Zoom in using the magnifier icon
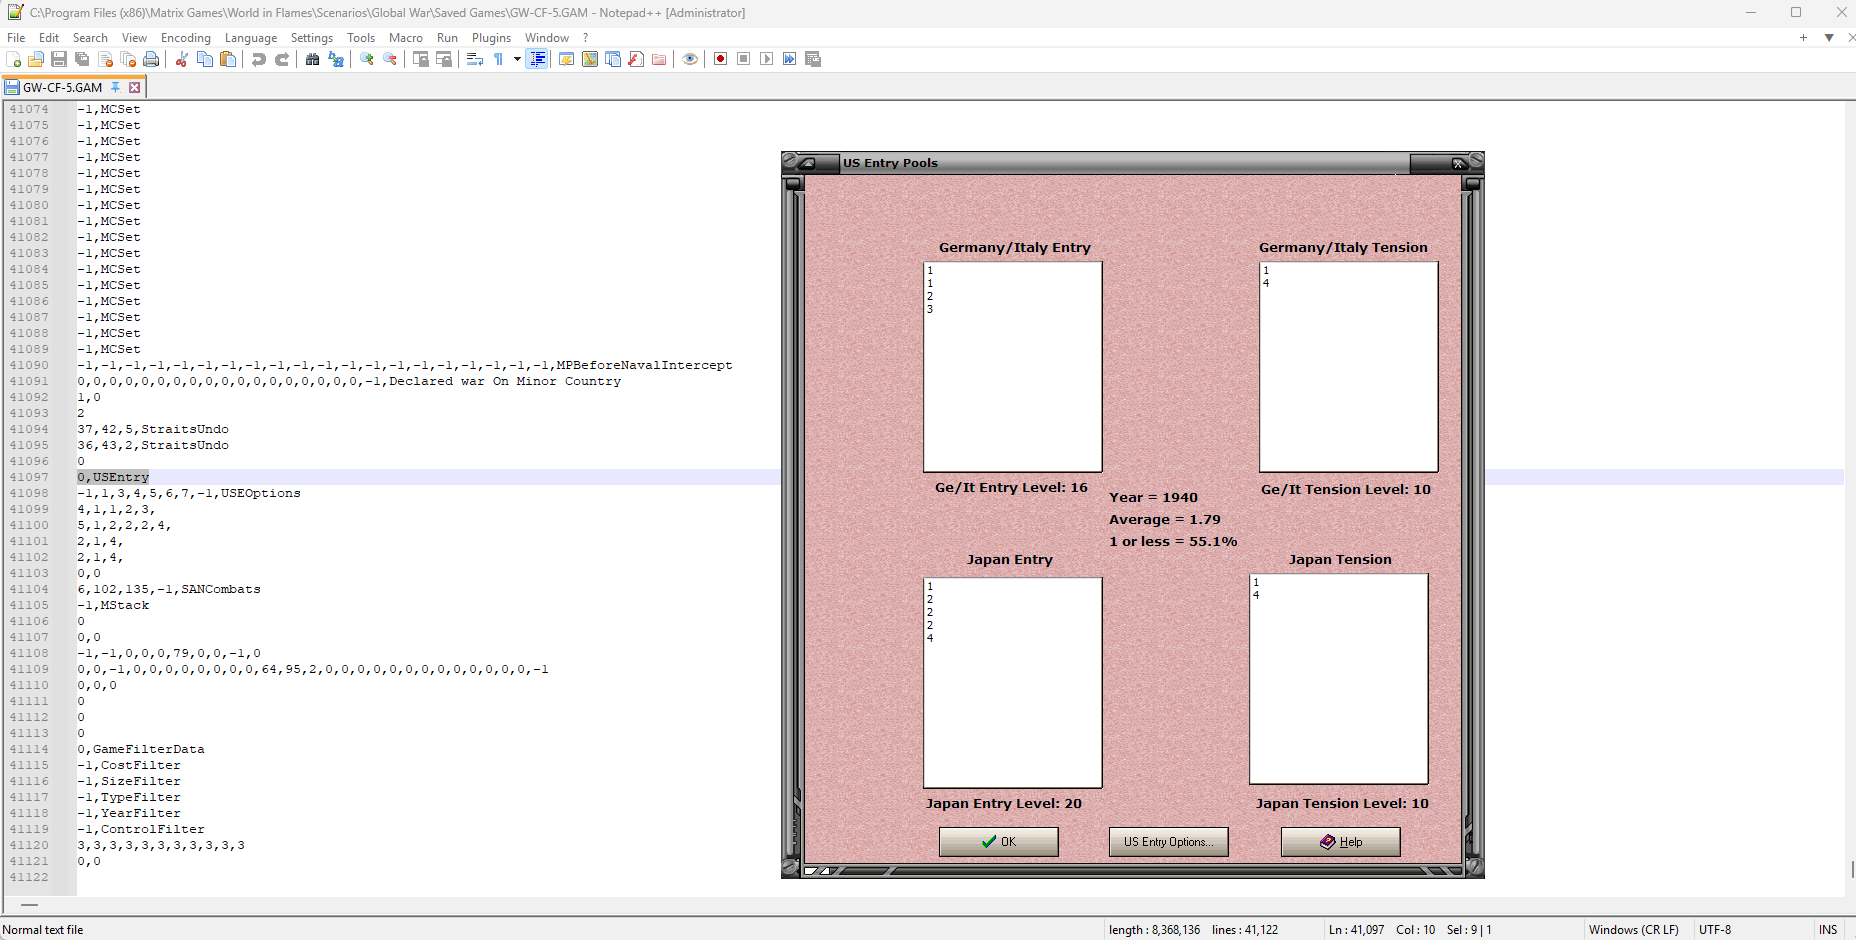 pos(366,59)
